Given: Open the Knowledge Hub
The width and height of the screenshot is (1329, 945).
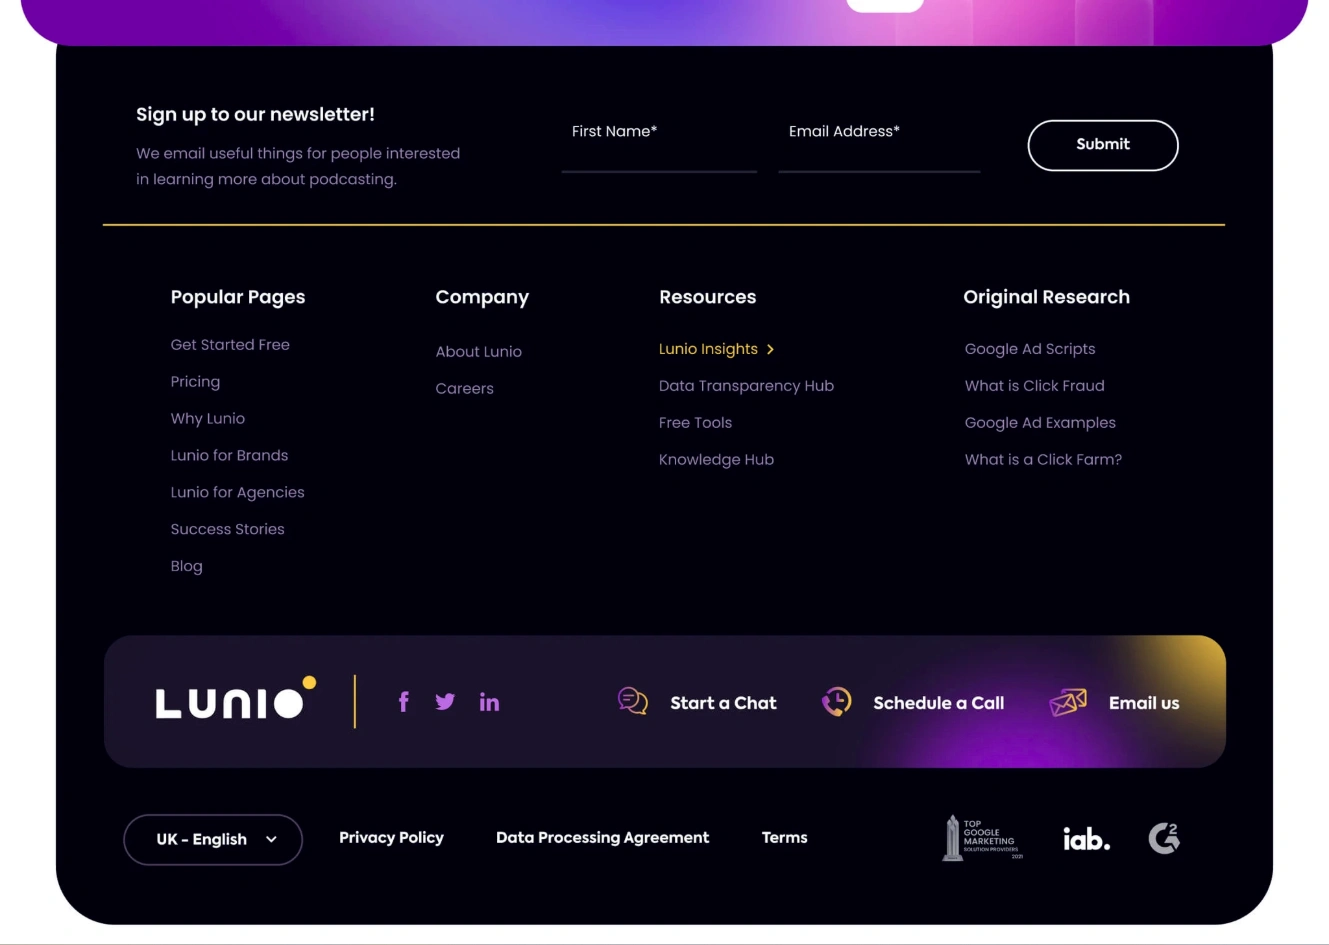Looking at the screenshot, I should 716,460.
